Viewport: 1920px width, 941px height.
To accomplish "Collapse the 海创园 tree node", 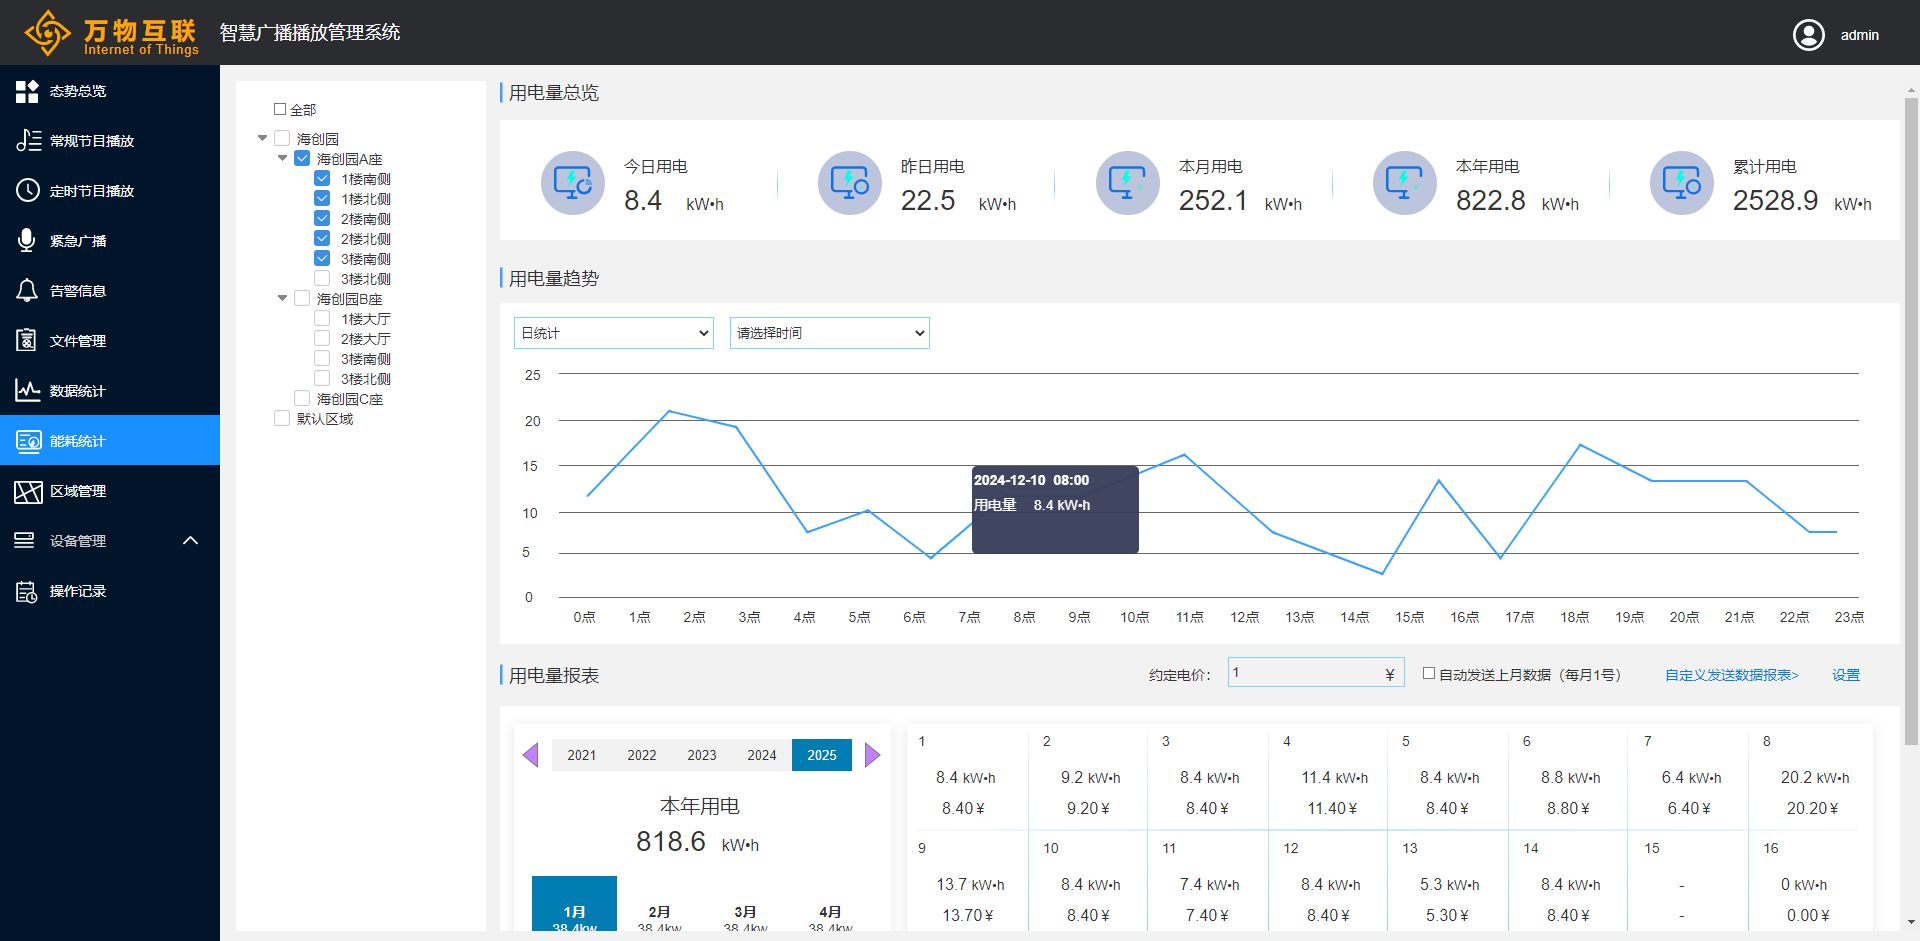I will (x=263, y=138).
